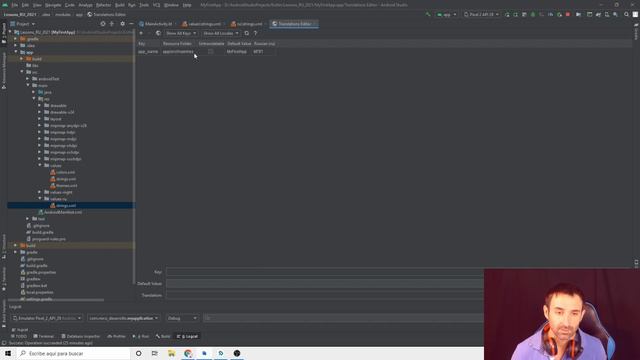Click the Search Everywhere magnifier icon
This screenshot has height=360, width=640.
pyautogui.click(x=626, y=14)
